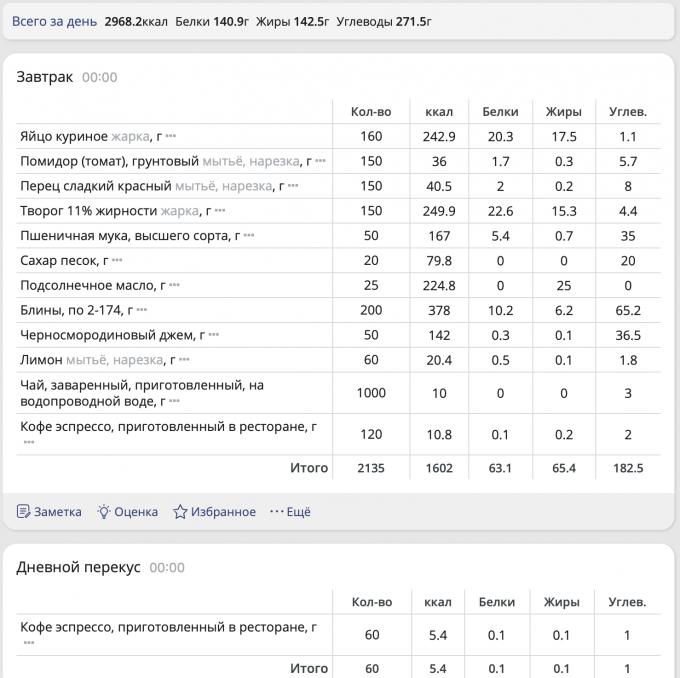
Task: Click the note icon beside Заметка
Action: click(x=24, y=512)
